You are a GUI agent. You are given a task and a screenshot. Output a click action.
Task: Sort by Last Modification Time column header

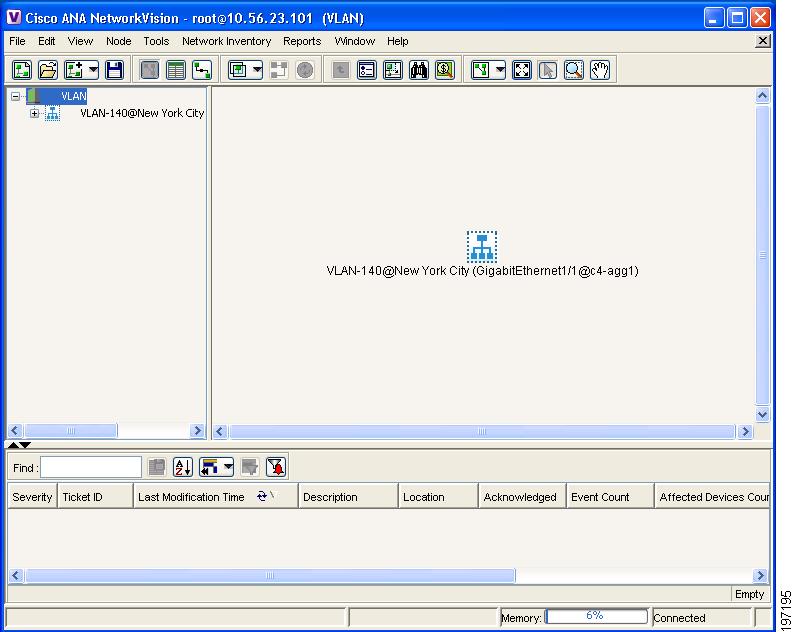click(216, 497)
